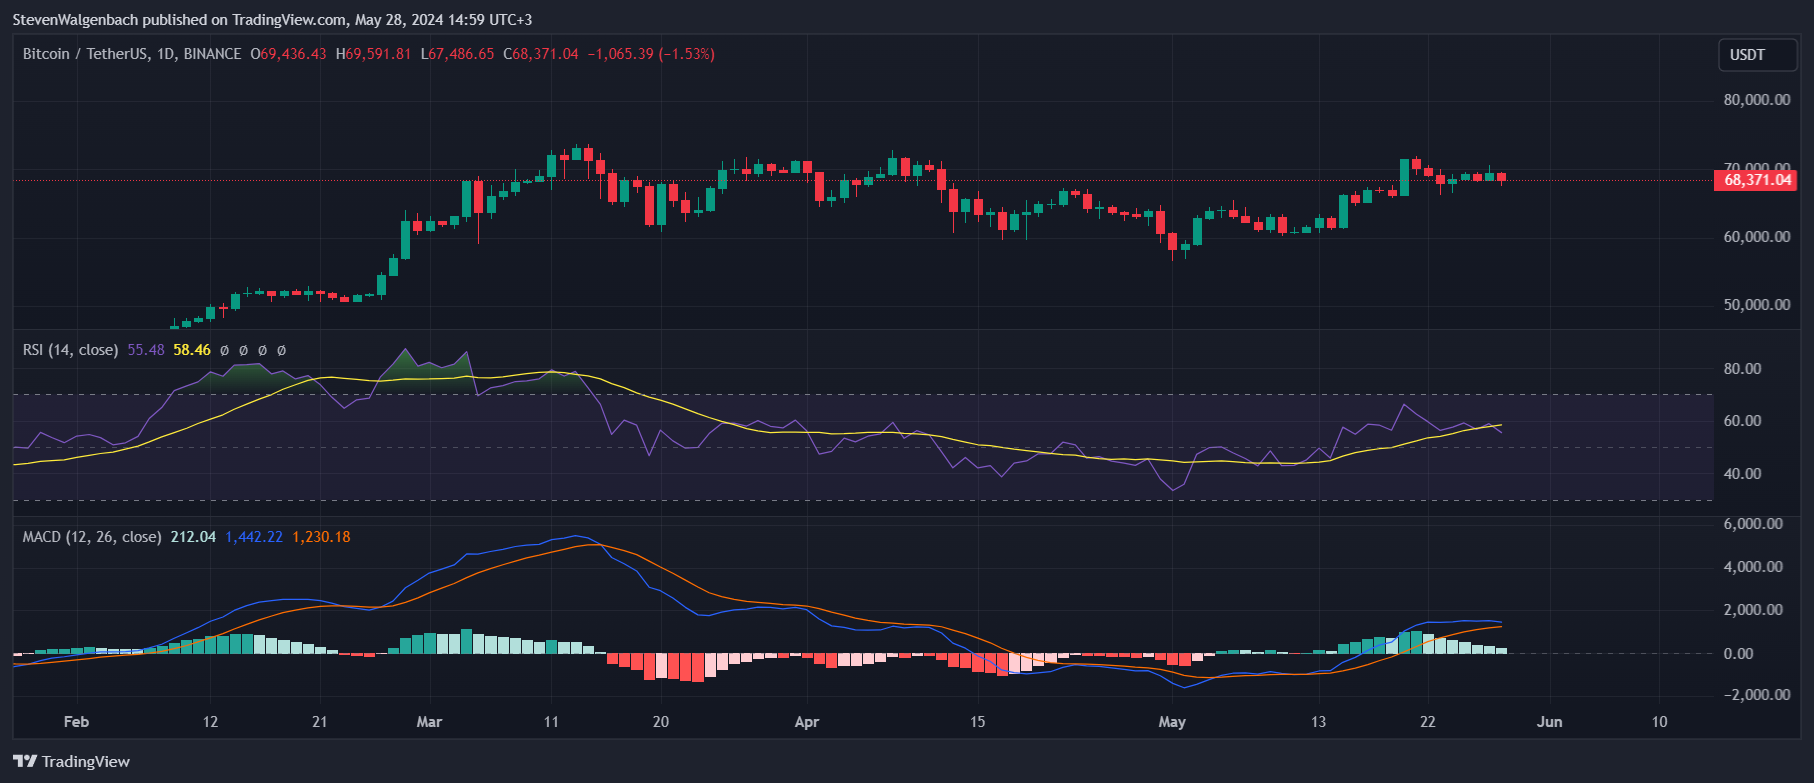Click the TradingView logo at bottom left
1814x783 pixels.
pyautogui.click(x=72, y=762)
